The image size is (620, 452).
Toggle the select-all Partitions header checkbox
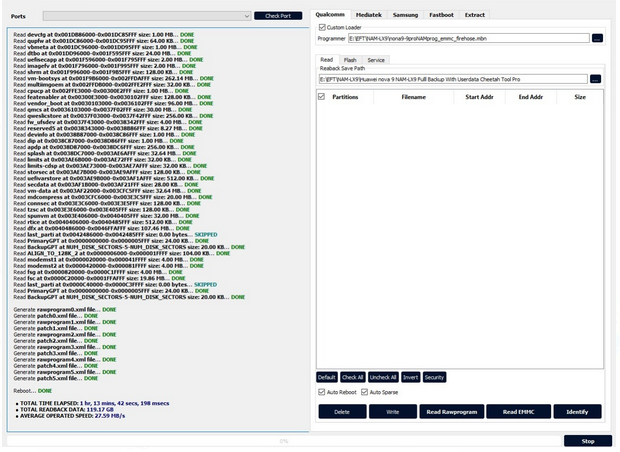pyautogui.click(x=321, y=96)
